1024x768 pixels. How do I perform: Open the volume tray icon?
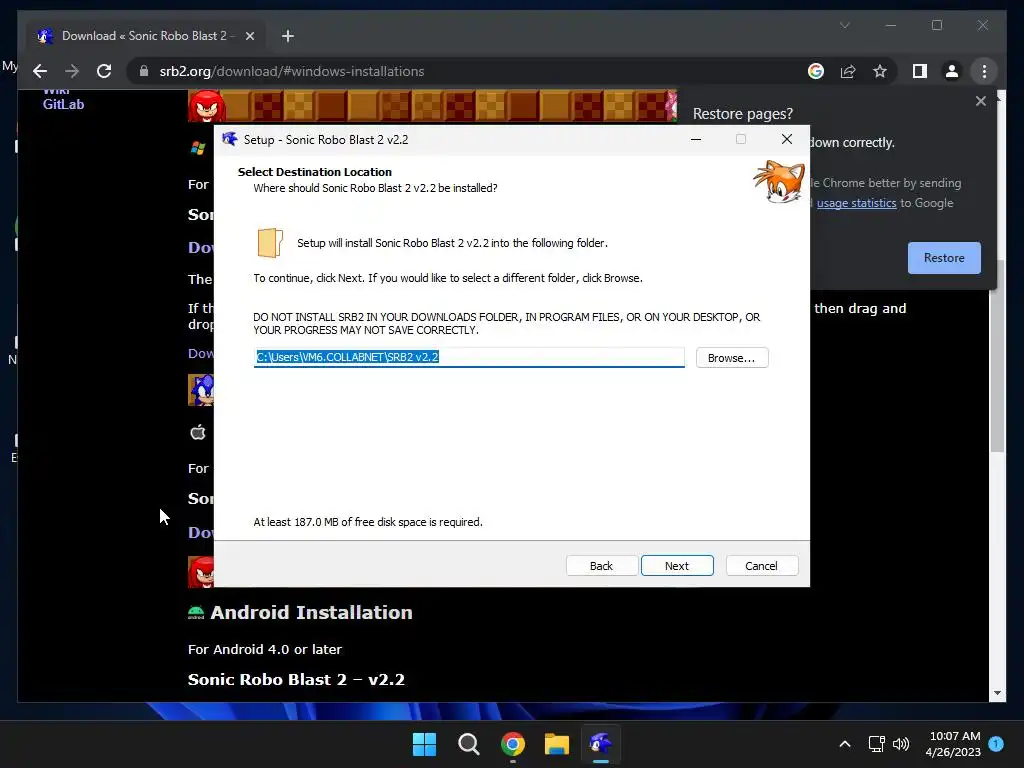pos(901,744)
